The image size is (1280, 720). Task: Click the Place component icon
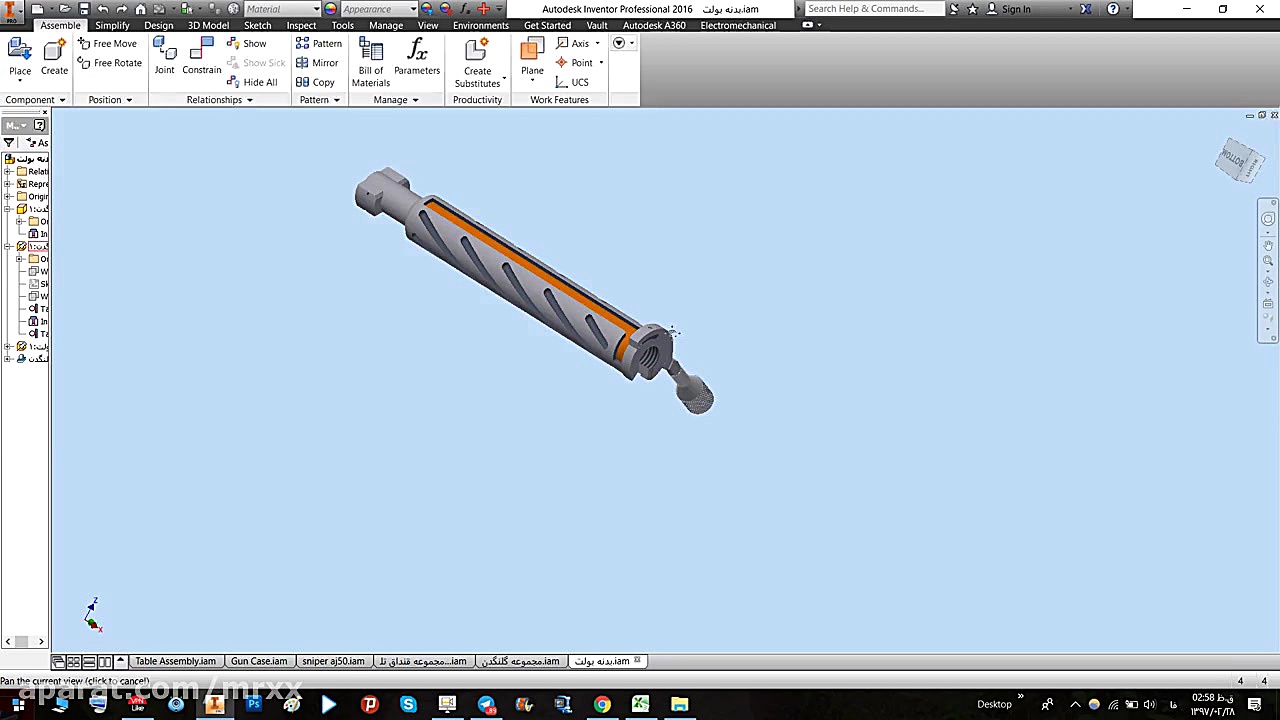(x=20, y=57)
